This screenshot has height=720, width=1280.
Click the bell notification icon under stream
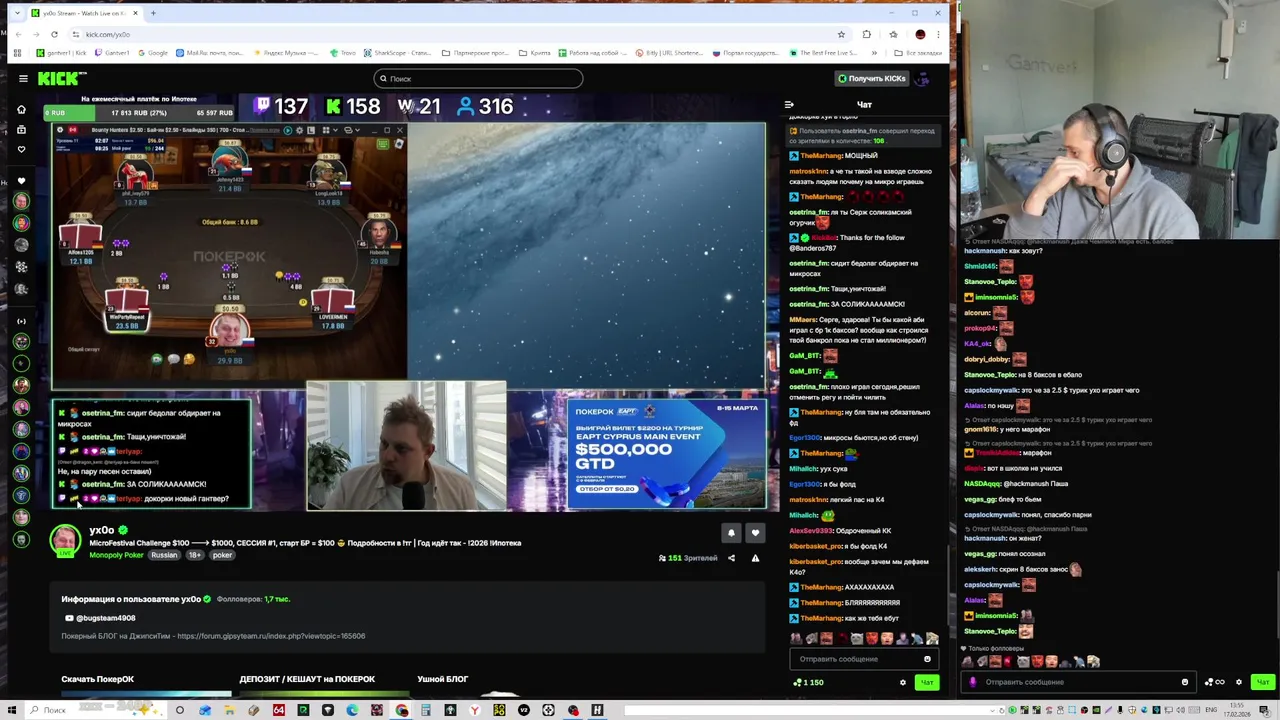pos(731,533)
